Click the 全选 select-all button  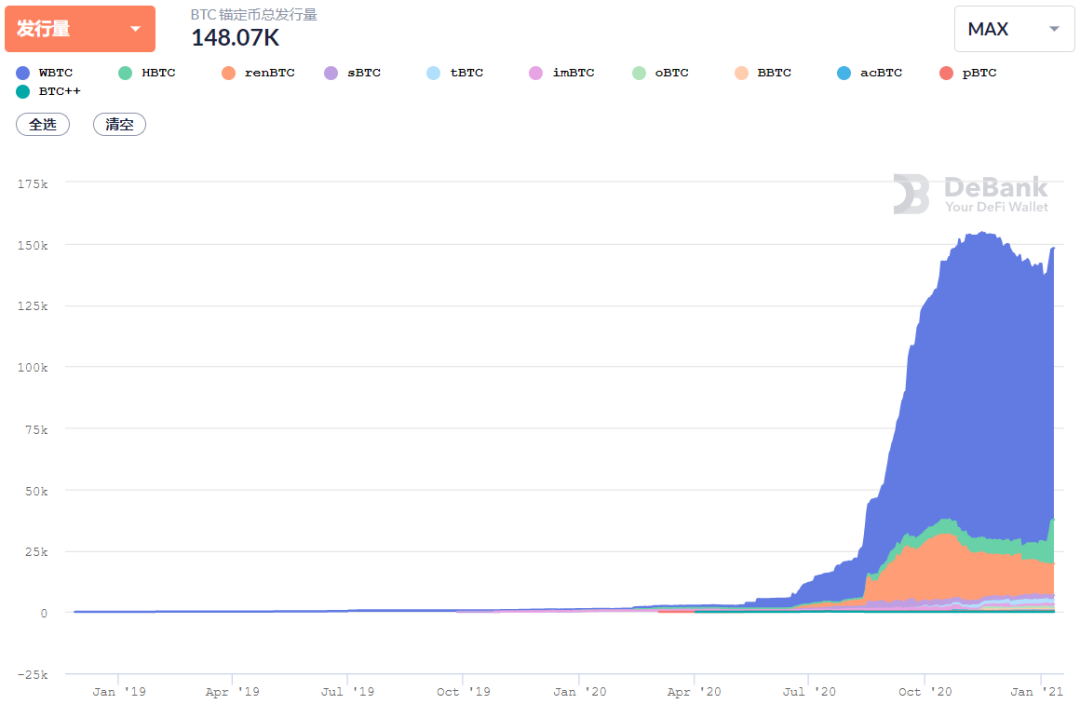pyautogui.click(x=43, y=125)
